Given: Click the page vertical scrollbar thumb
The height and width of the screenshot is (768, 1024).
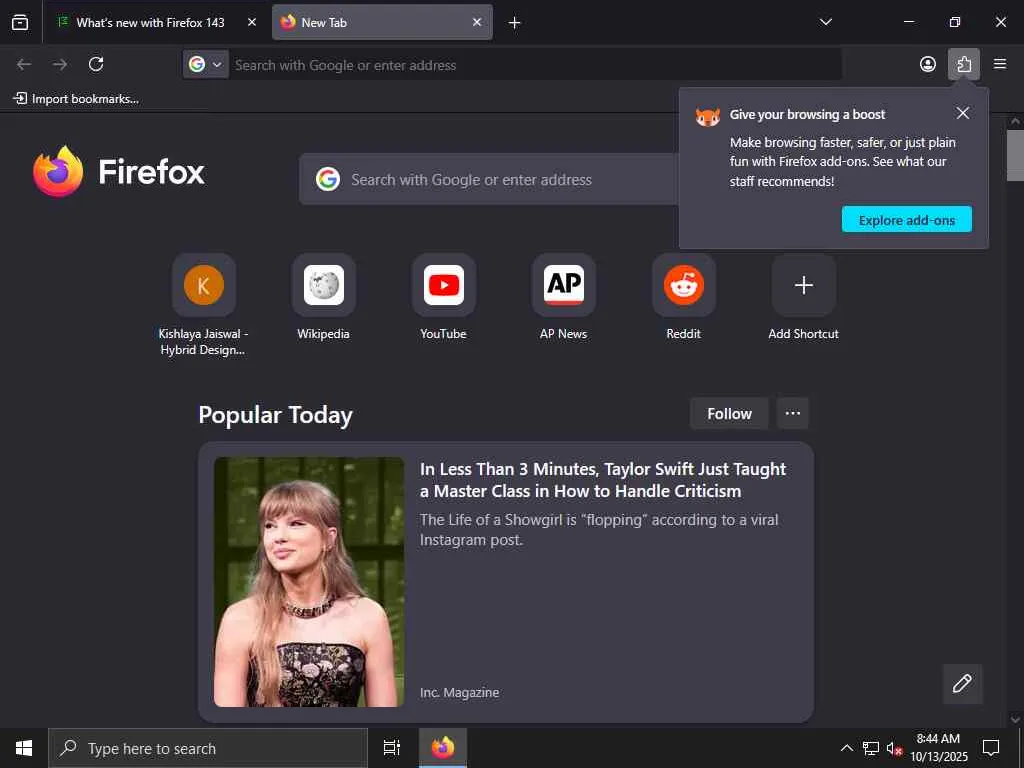Looking at the screenshot, I should pyautogui.click(x=1015, y=155).
